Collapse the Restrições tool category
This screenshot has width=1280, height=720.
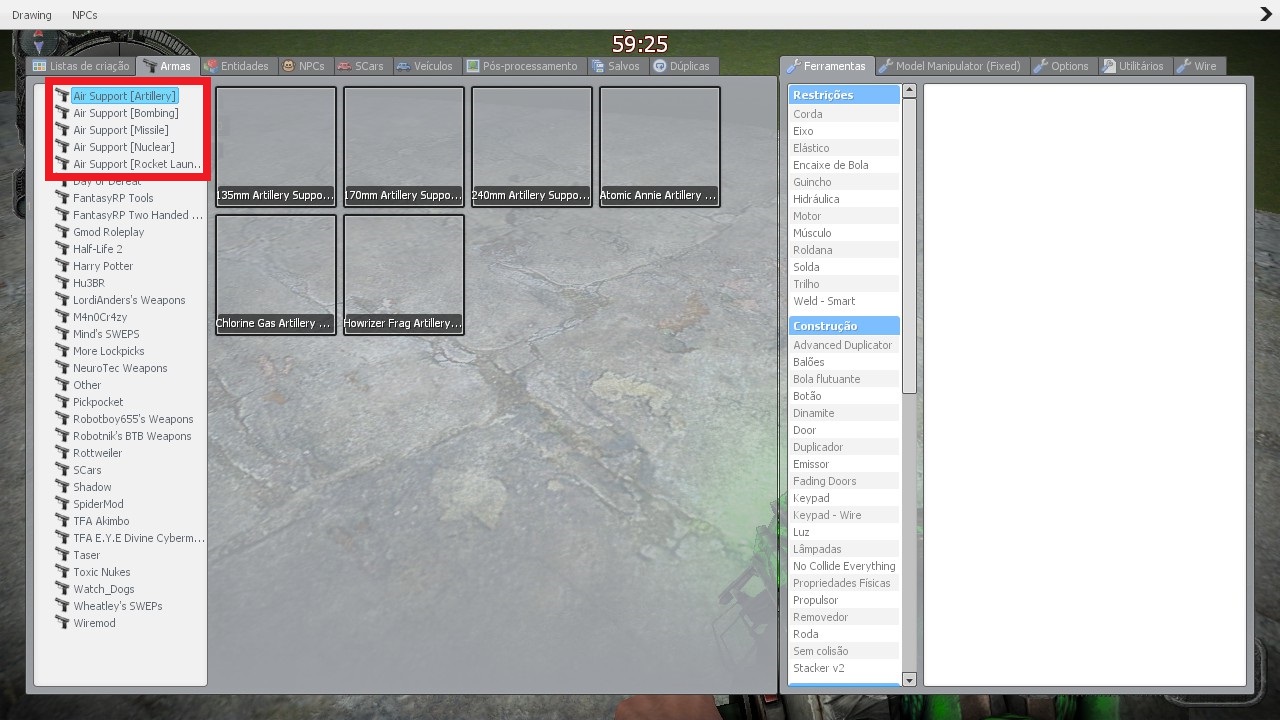pos(844,95)
